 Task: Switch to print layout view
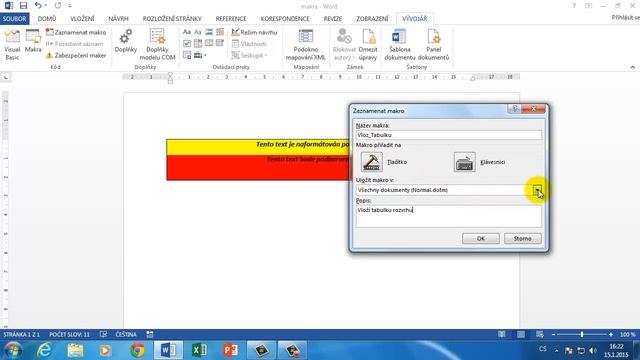point(521,334)
